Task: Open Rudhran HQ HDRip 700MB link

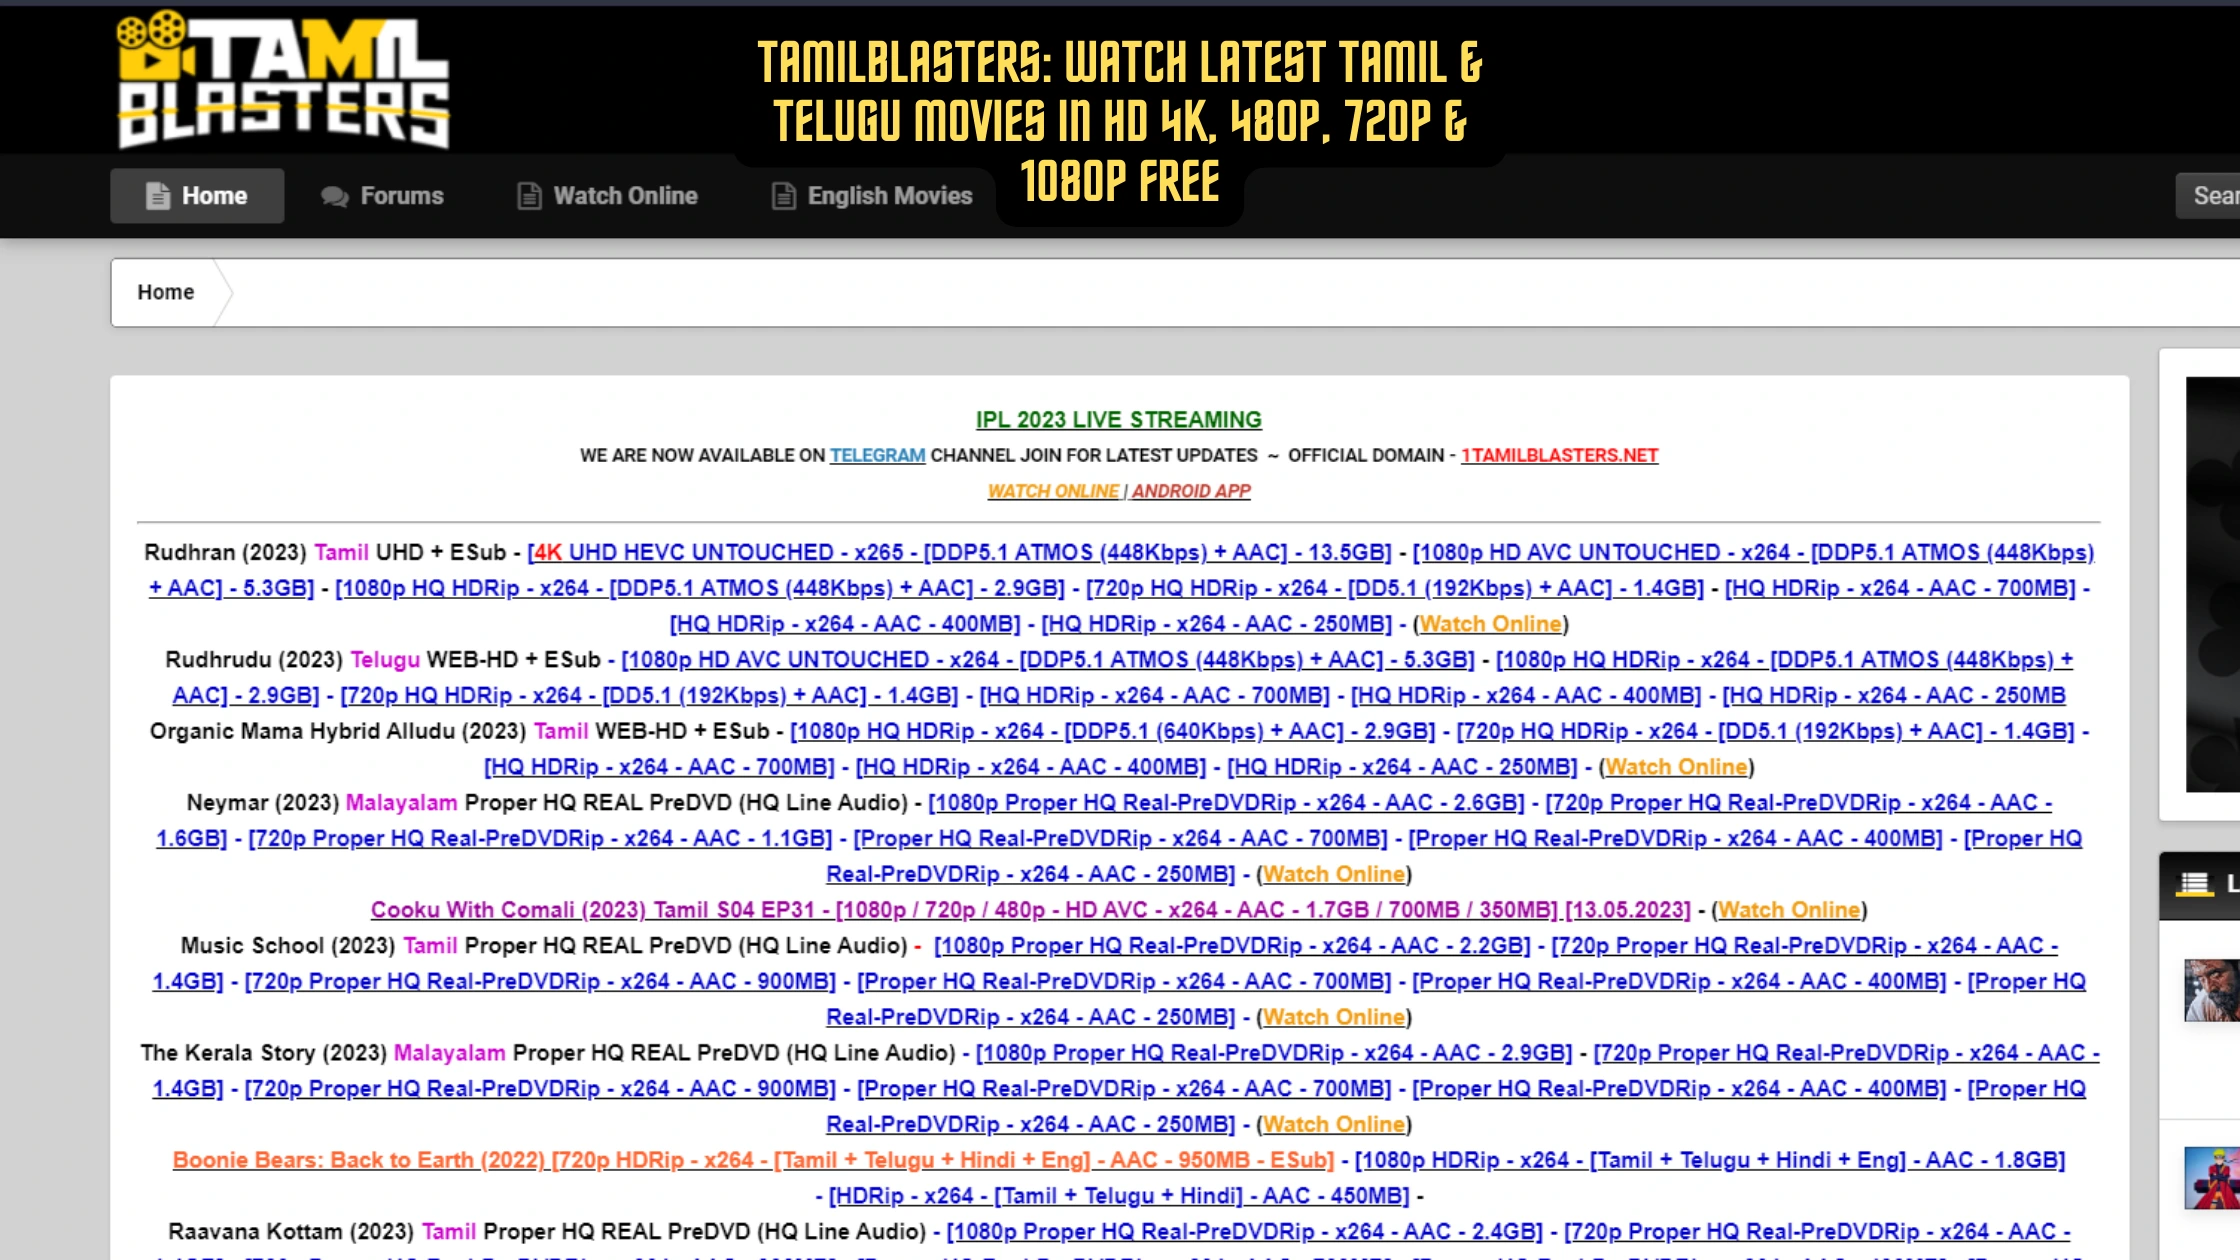Action: pyautogui.click(x=1900, y=589)
